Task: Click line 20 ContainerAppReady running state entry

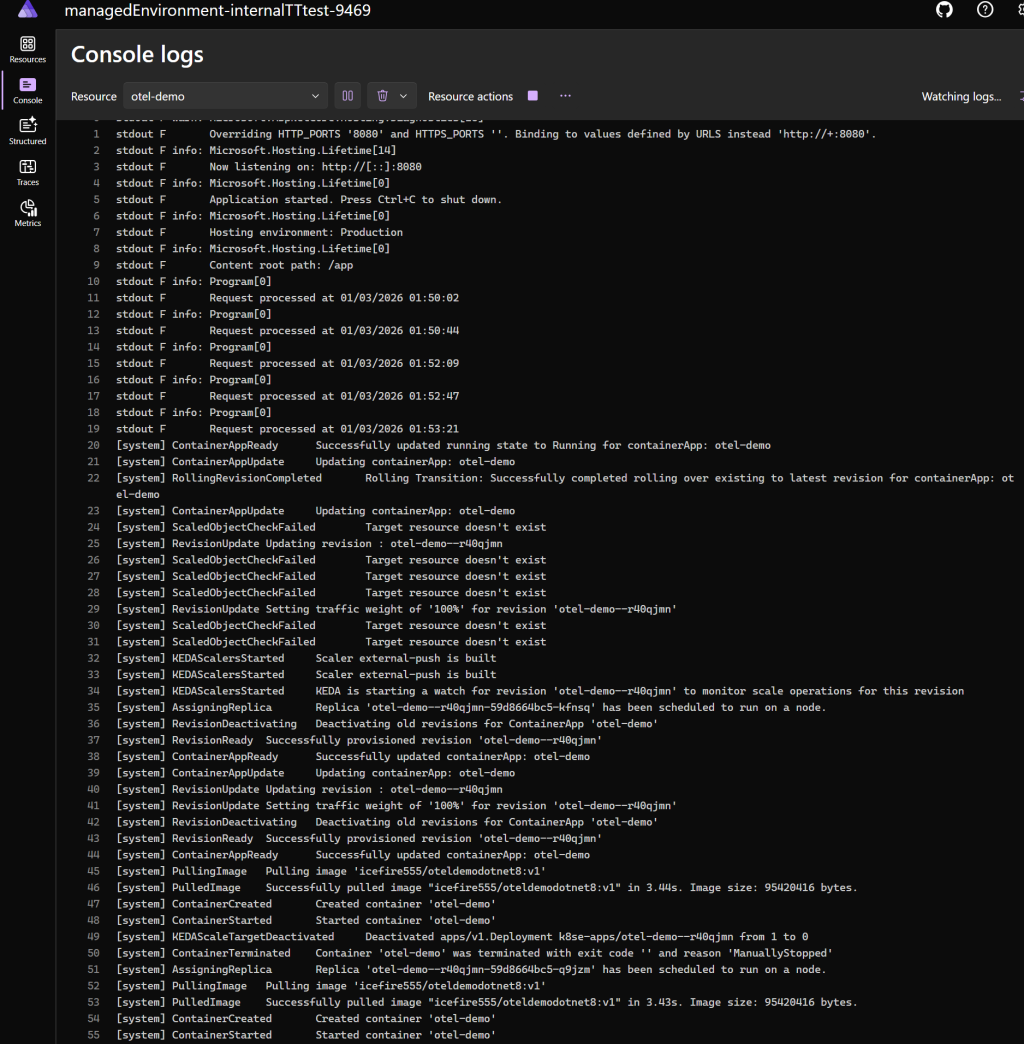Action: [443, 445]
